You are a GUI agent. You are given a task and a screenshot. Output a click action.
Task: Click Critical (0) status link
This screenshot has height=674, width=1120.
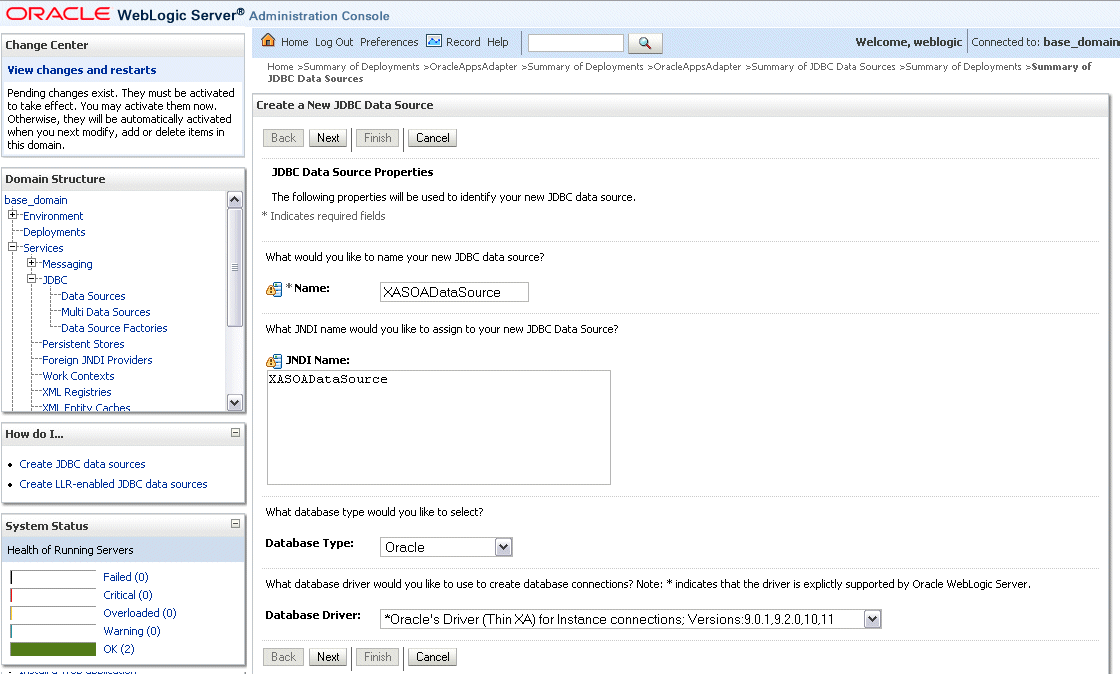point(128,595)
